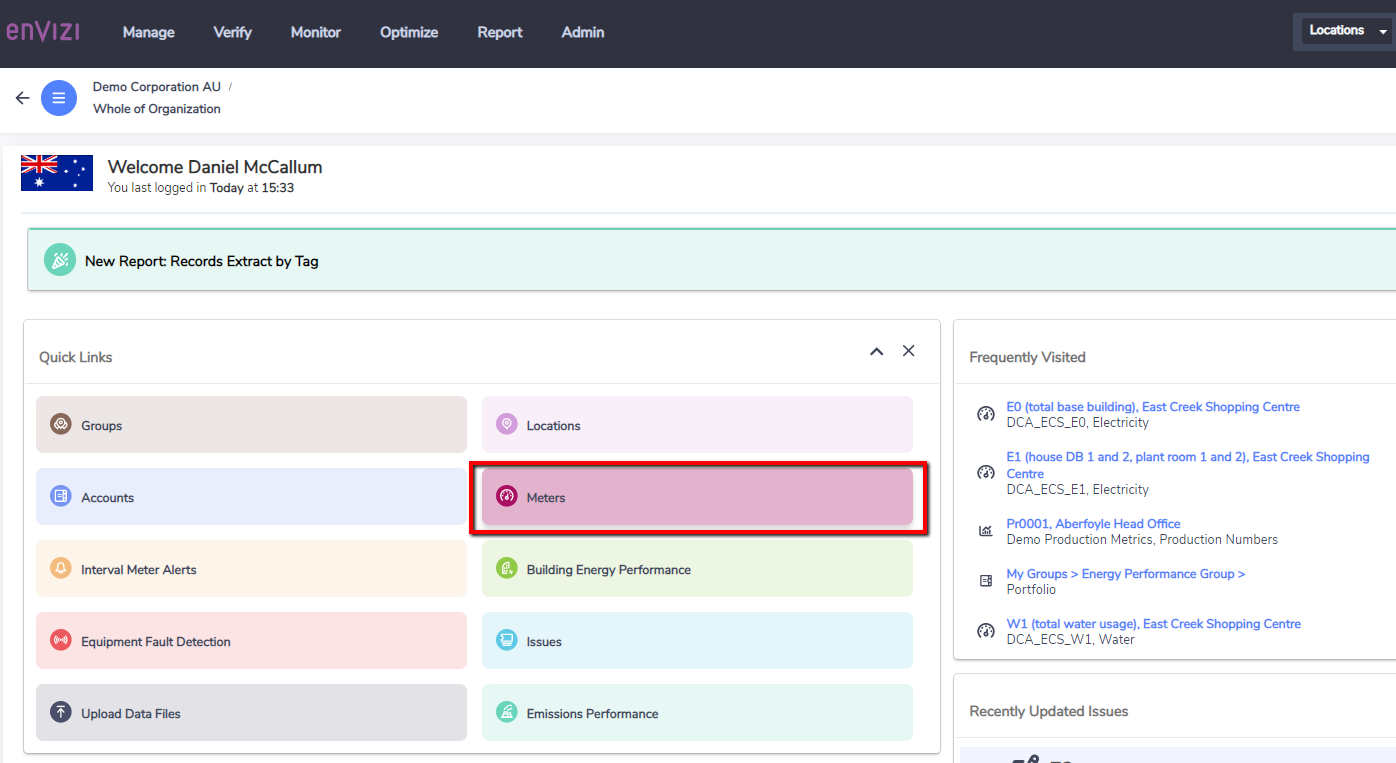
Task: Close the Quick Links panel
Action: click(x=909, y=351)
